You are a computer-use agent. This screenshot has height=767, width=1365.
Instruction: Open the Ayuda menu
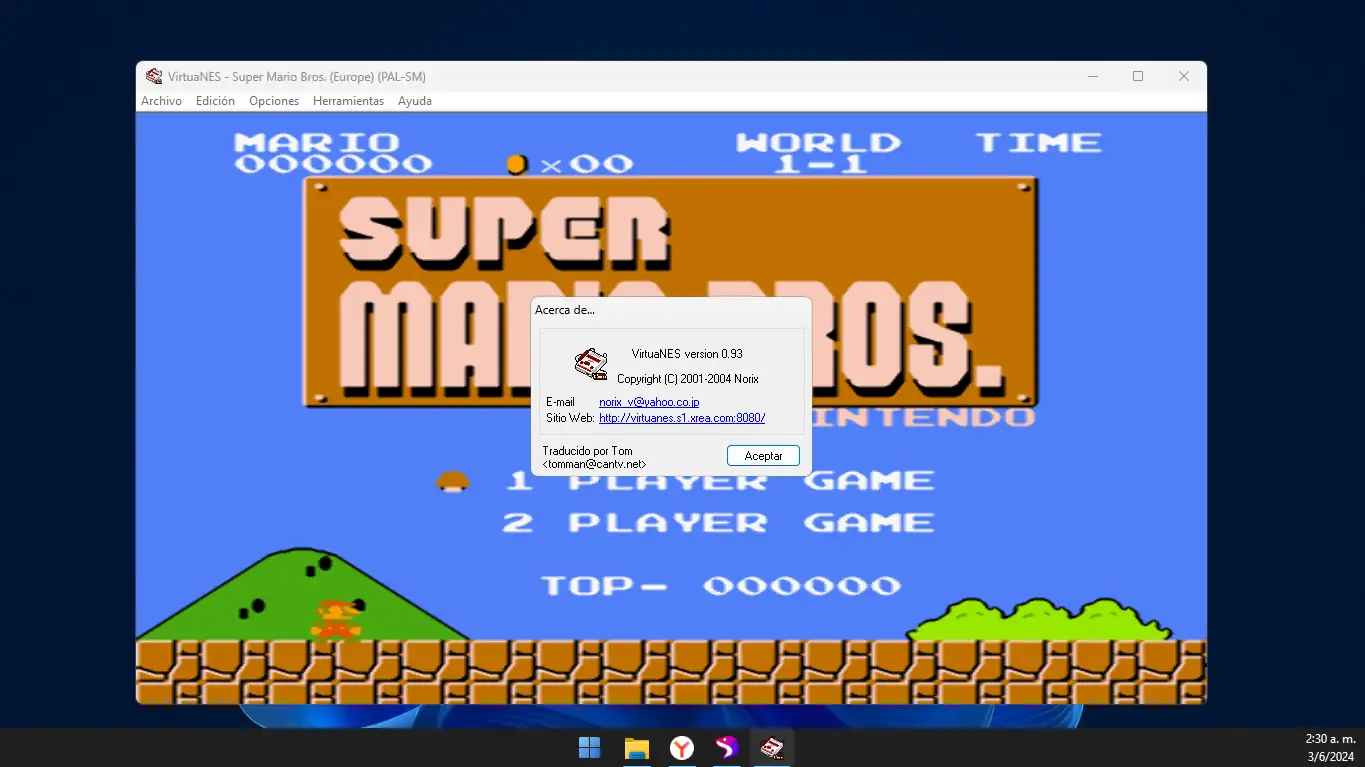click(415, 101)
